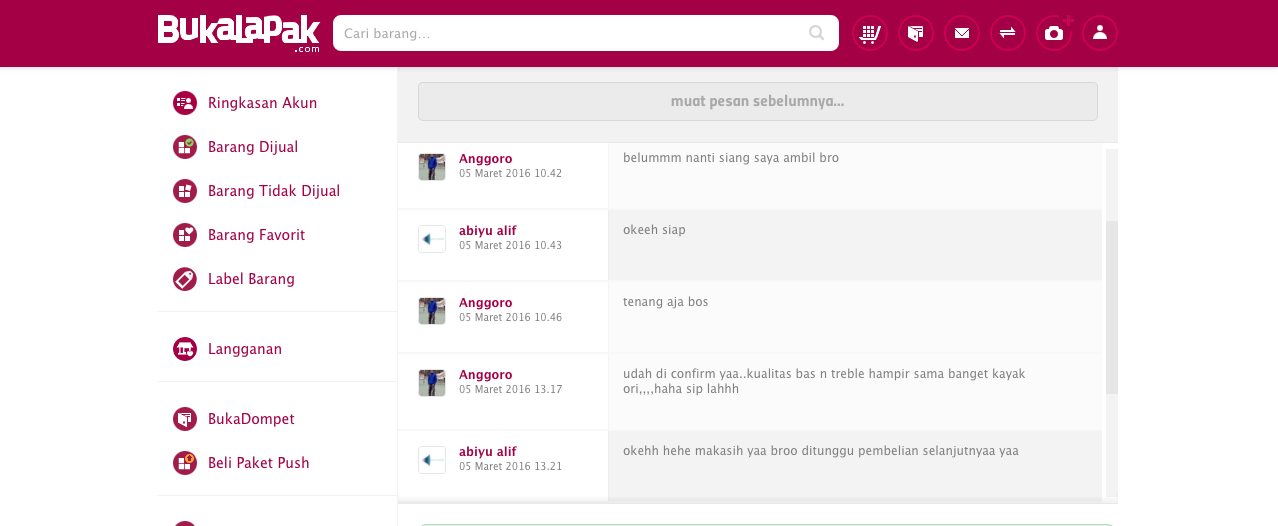Click message starting 'okehh hehe makasih'

821,451
